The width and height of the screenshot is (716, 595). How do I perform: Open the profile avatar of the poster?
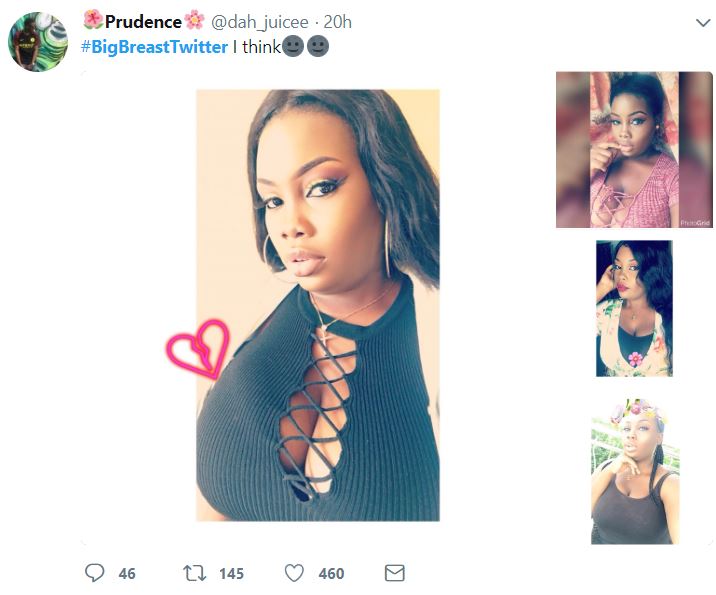point(38,42)
